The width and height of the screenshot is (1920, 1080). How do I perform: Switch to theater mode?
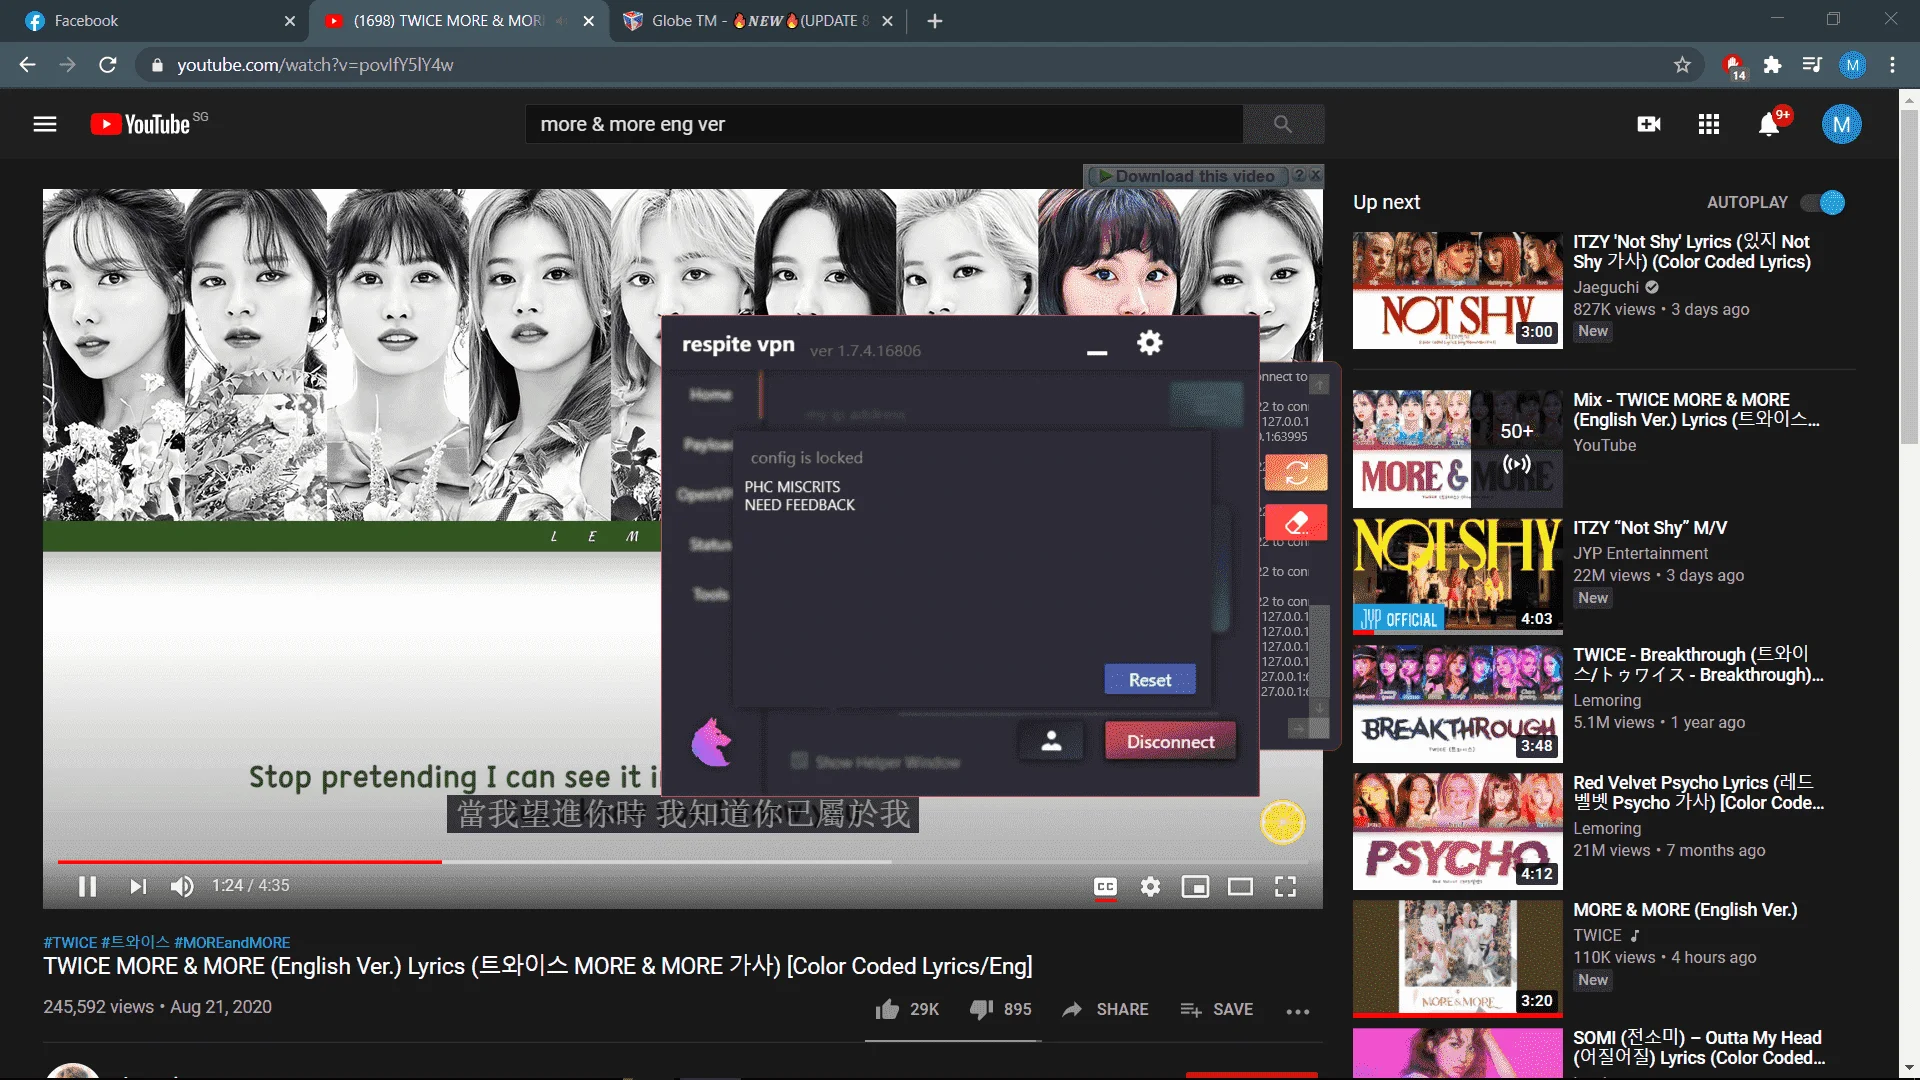point(1240,887)
